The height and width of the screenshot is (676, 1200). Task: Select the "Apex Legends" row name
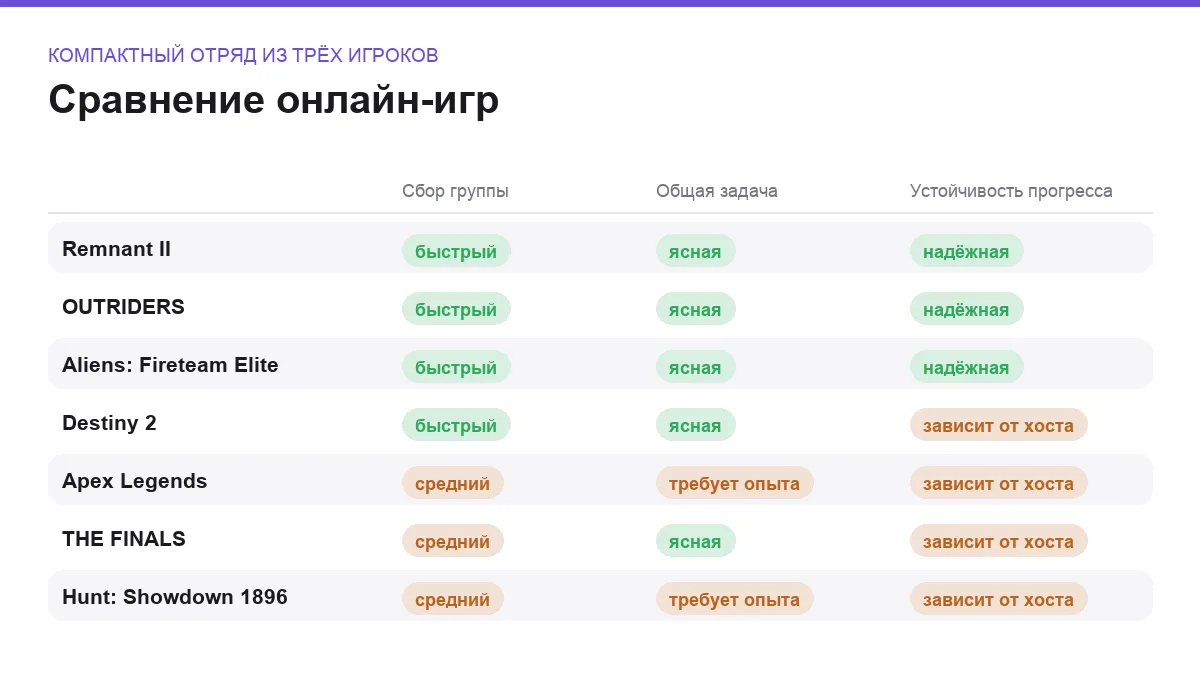pos(134,481)
